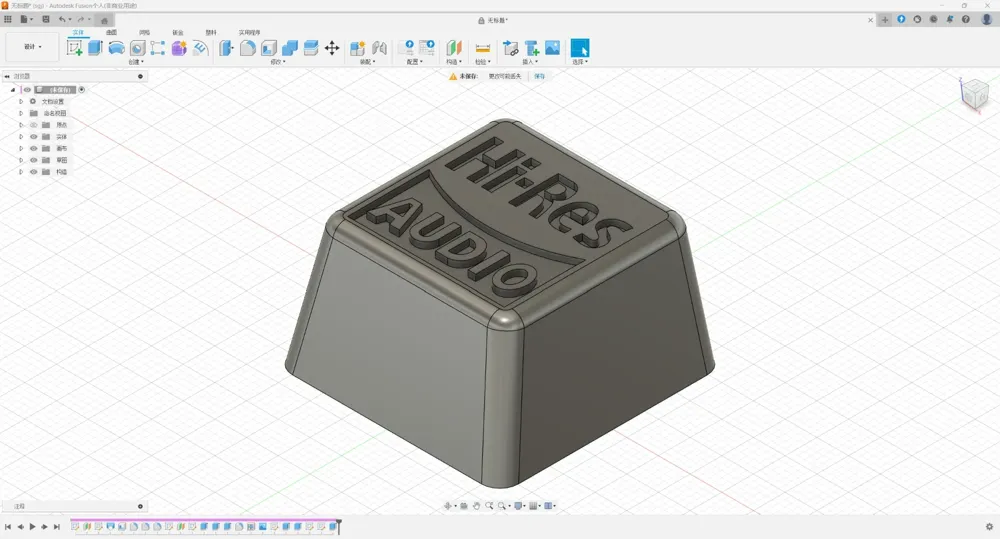Select the Combine tool
1000x539 pixels.
290,48
